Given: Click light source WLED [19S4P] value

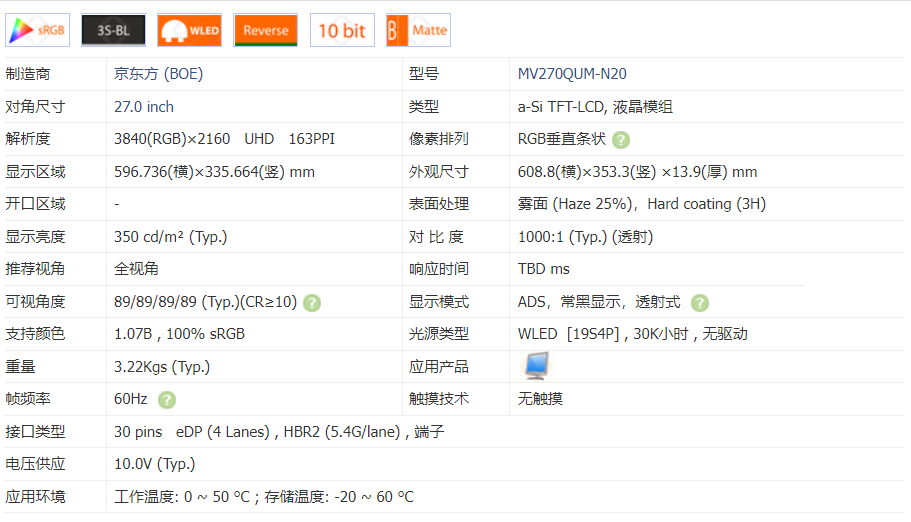Looking at the screenshot, I should pos(633,334).
